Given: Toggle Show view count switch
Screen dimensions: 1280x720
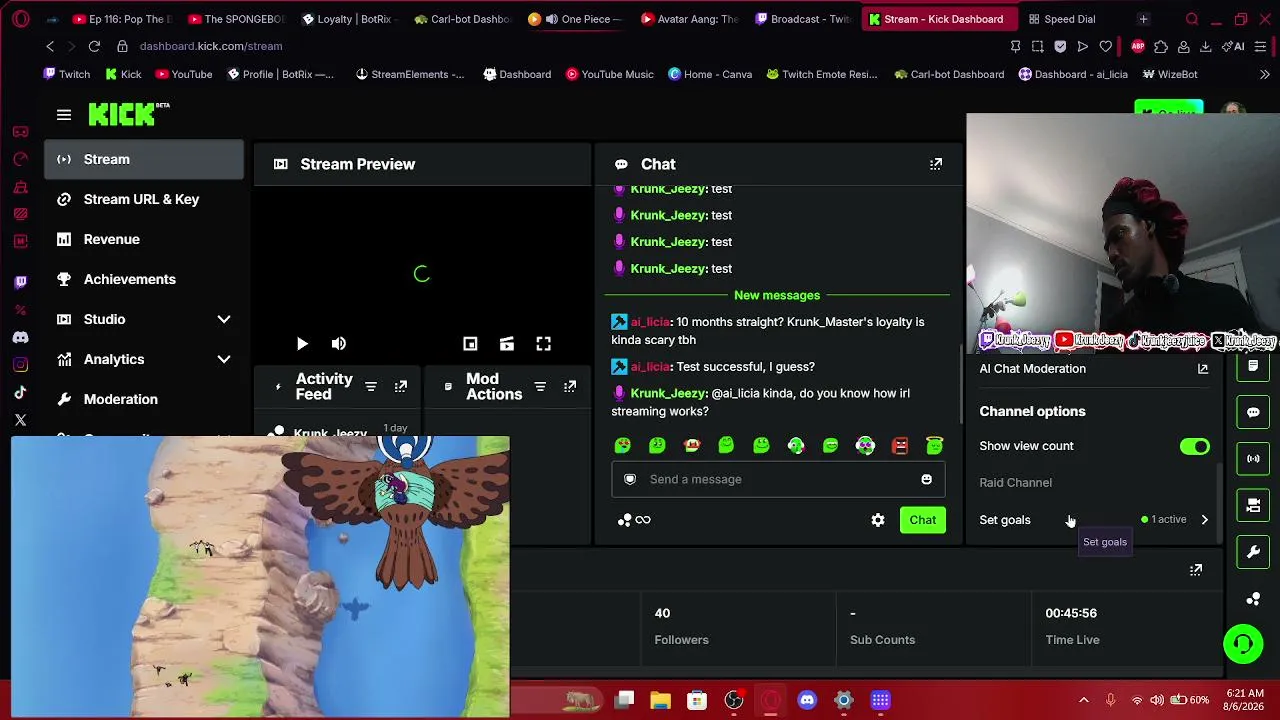Looking at the screenshot, I should (x=1194, y=447).
